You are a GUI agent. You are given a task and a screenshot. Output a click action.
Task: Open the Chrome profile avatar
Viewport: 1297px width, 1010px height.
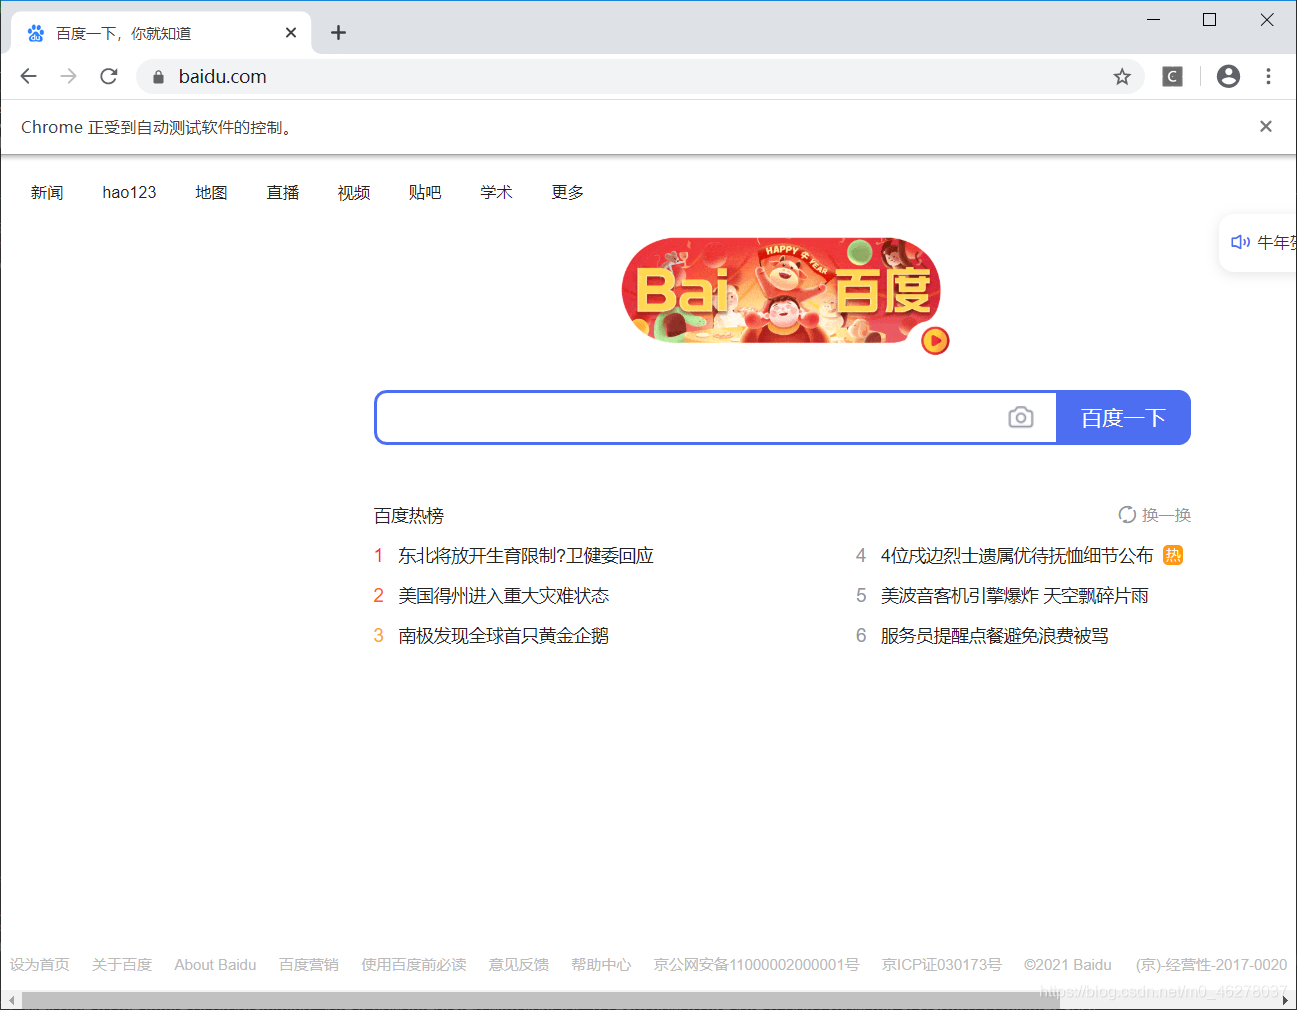(1228, 76)
